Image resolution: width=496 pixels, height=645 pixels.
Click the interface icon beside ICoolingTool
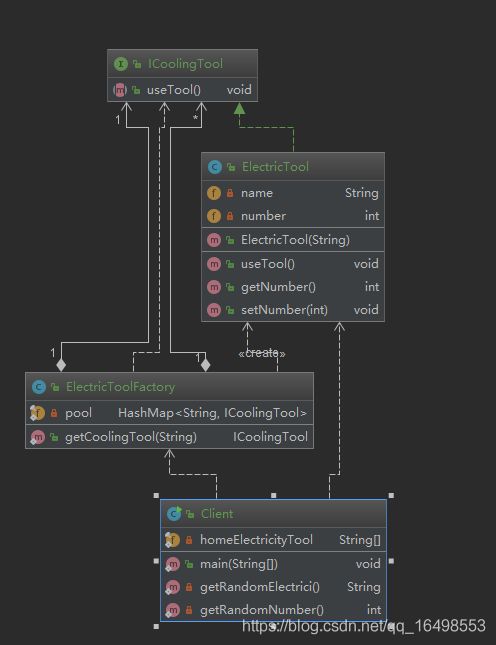[x=121, y=64]
